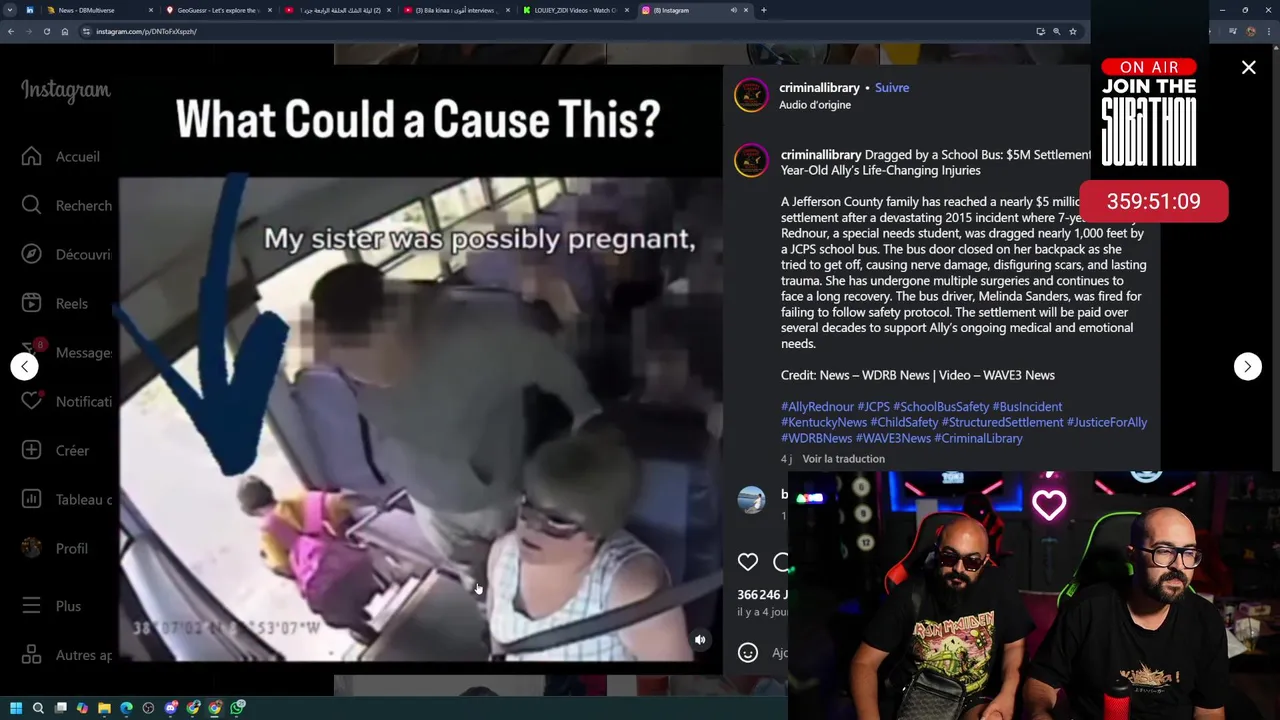Click browser back button
Viewport: 1280px width, 720px height.
11,31
